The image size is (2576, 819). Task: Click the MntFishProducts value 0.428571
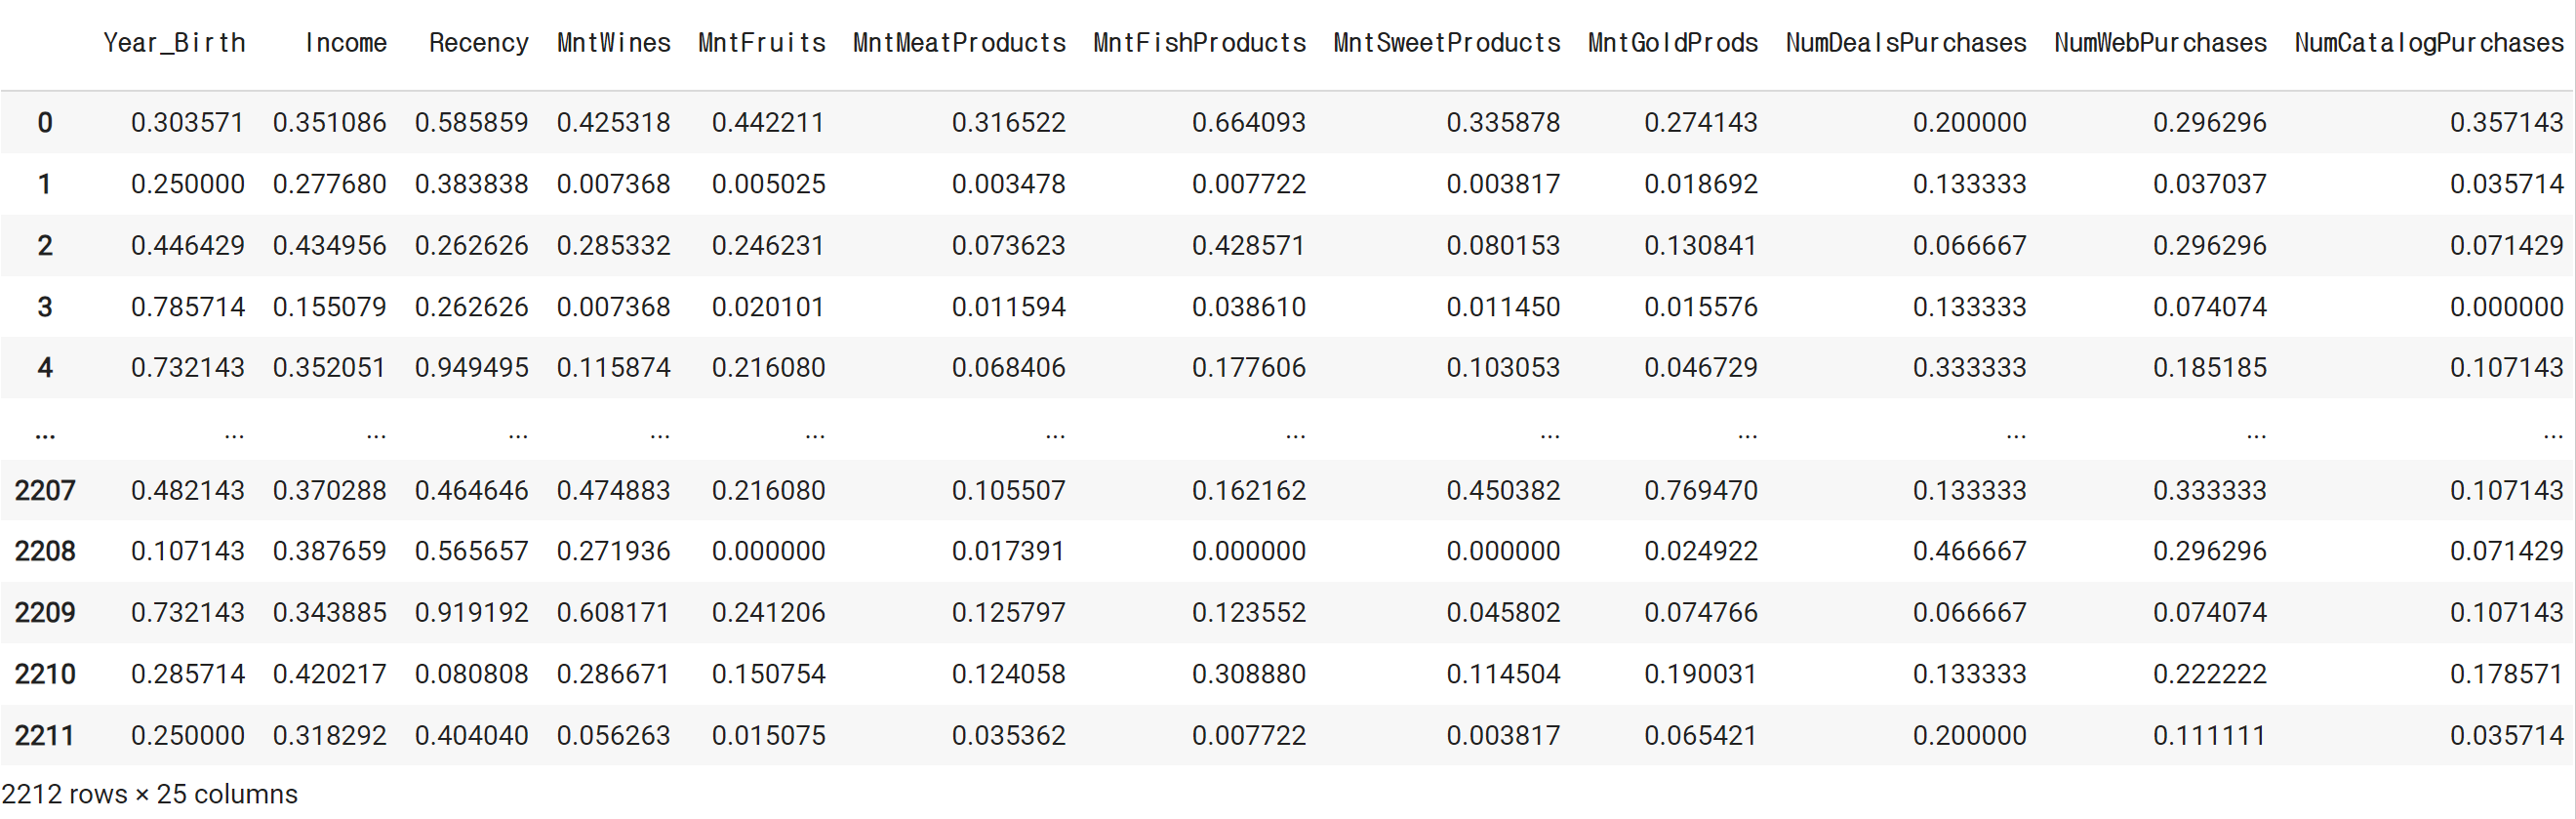coord(1248,245)
